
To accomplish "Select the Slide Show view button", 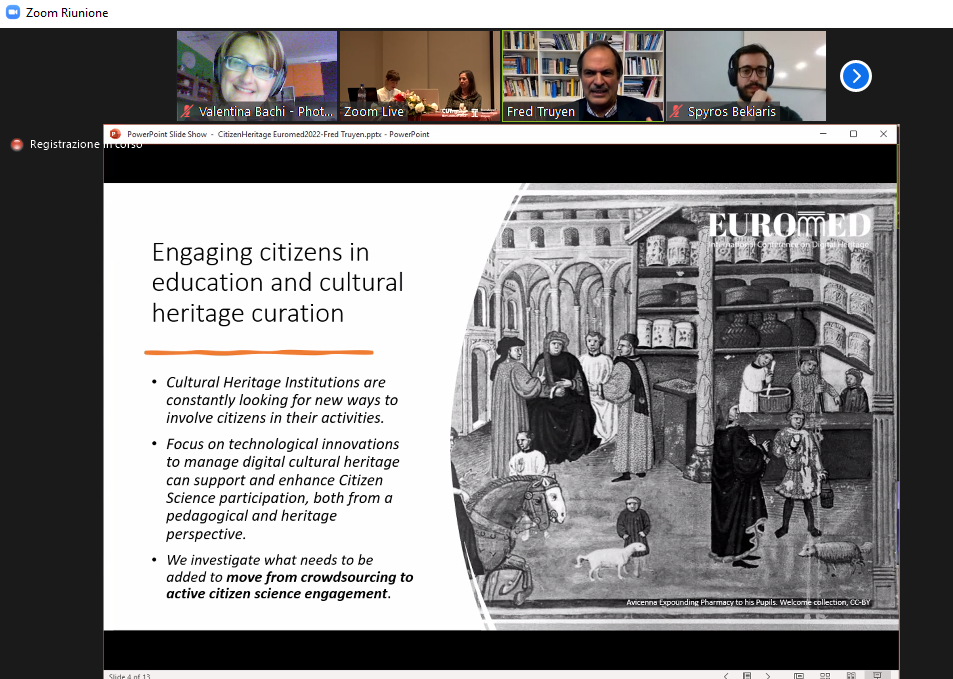I will (878, 675).
